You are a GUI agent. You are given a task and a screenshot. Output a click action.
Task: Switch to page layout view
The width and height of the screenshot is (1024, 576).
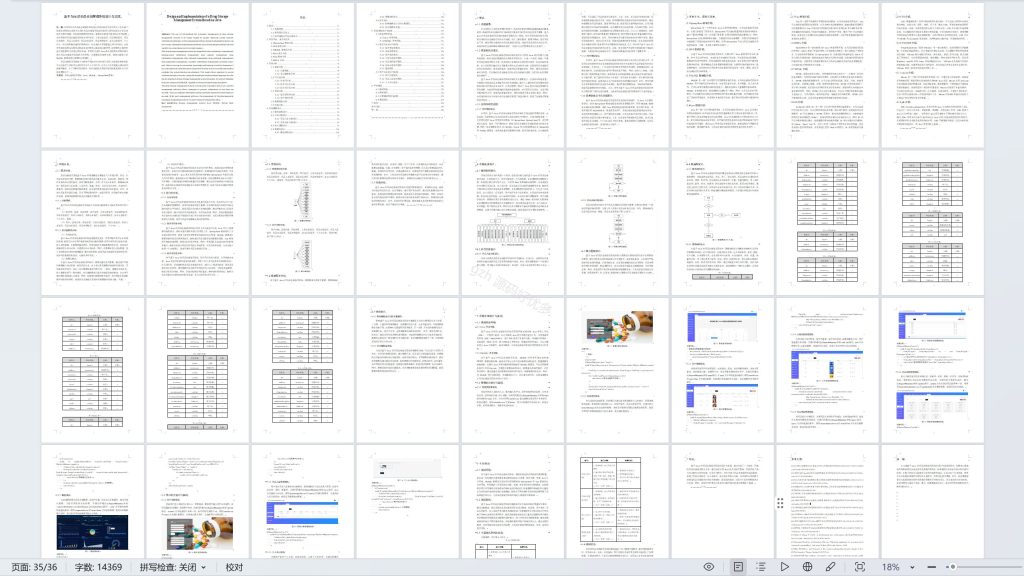coord(738,567)
